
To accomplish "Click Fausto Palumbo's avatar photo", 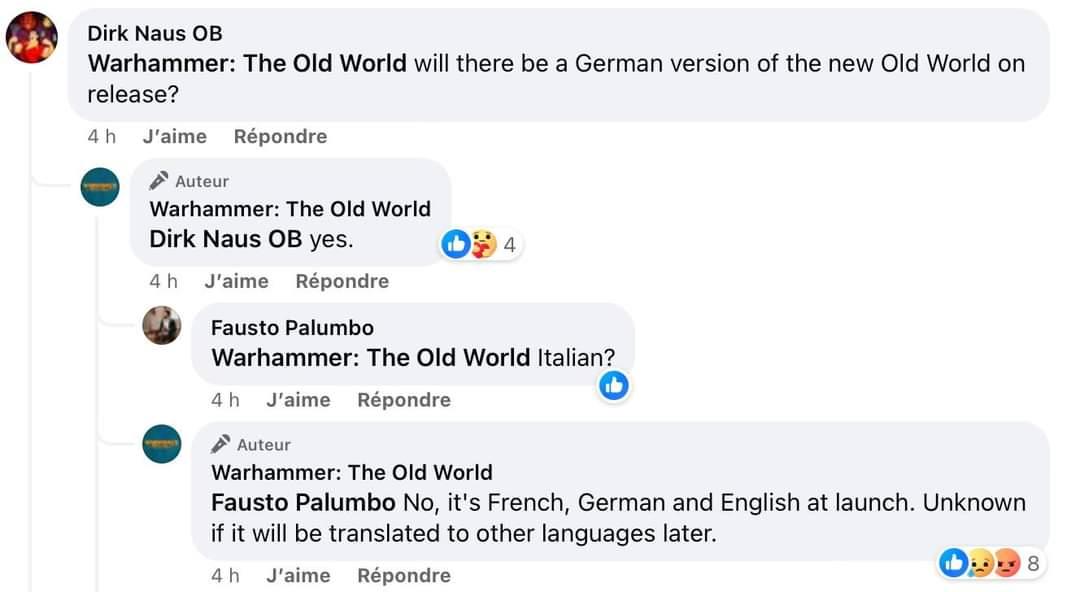I will point(162,325).
